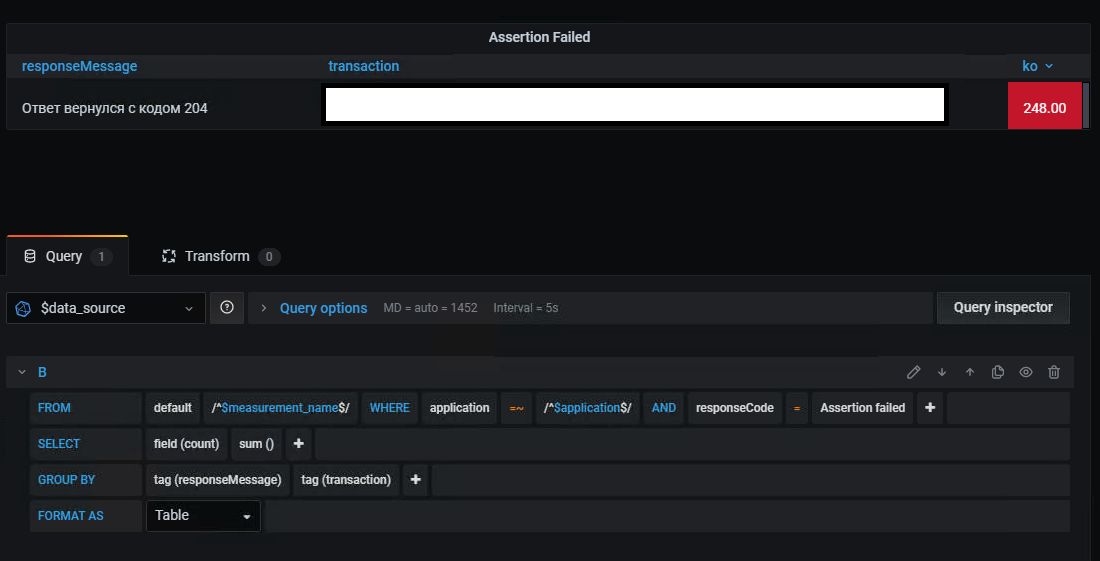Add WHERE condition plus button
This screenshot has width=1100, height=561.
tap(930, 407)
